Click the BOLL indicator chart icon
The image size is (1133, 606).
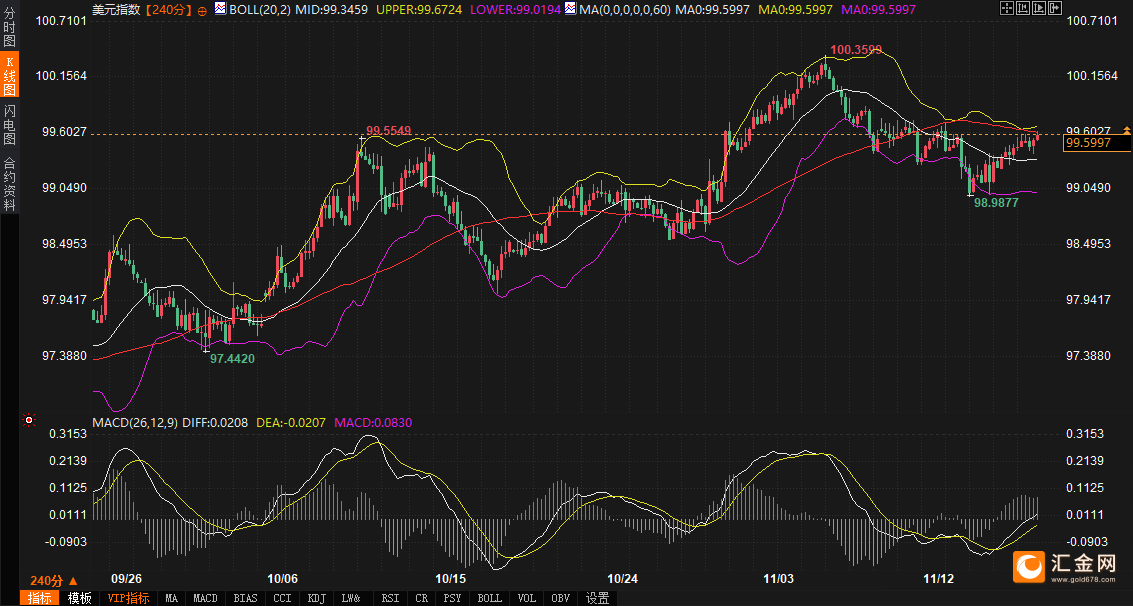click(221, 9)
